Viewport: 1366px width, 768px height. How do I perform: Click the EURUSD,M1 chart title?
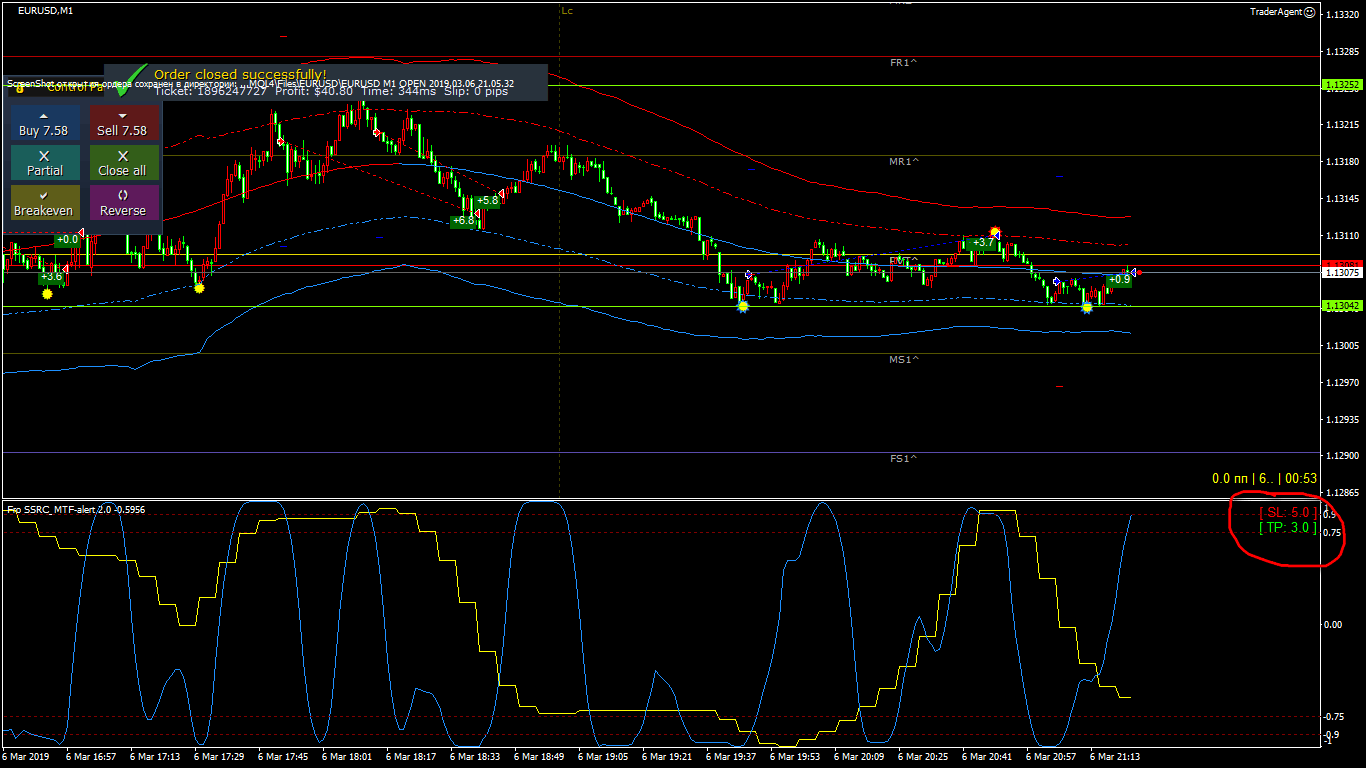[45, 10]
